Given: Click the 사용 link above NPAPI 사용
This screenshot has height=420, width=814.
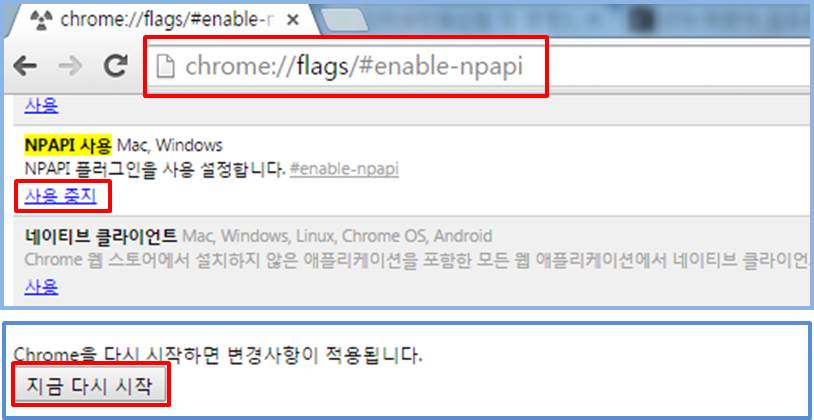Looking at the screenshot, I should click(42, 106).
